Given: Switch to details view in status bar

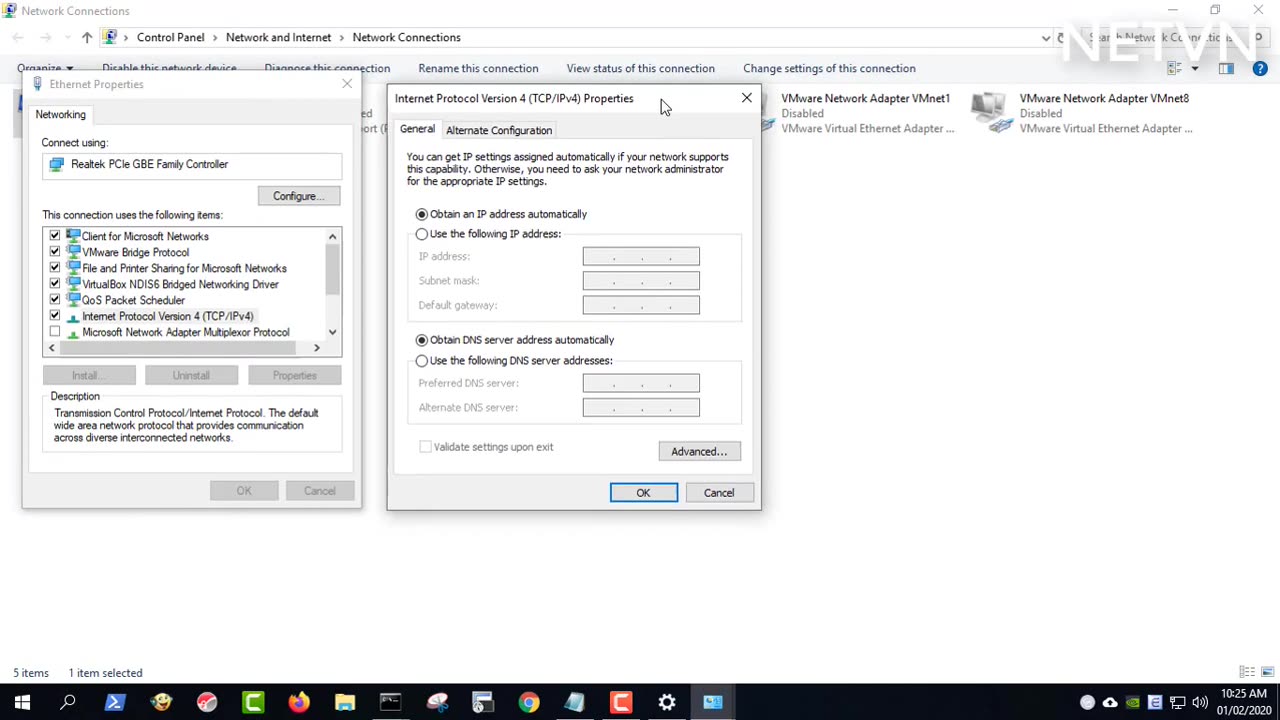Looking at the screenshot, I should click(x=1247, y=672).
